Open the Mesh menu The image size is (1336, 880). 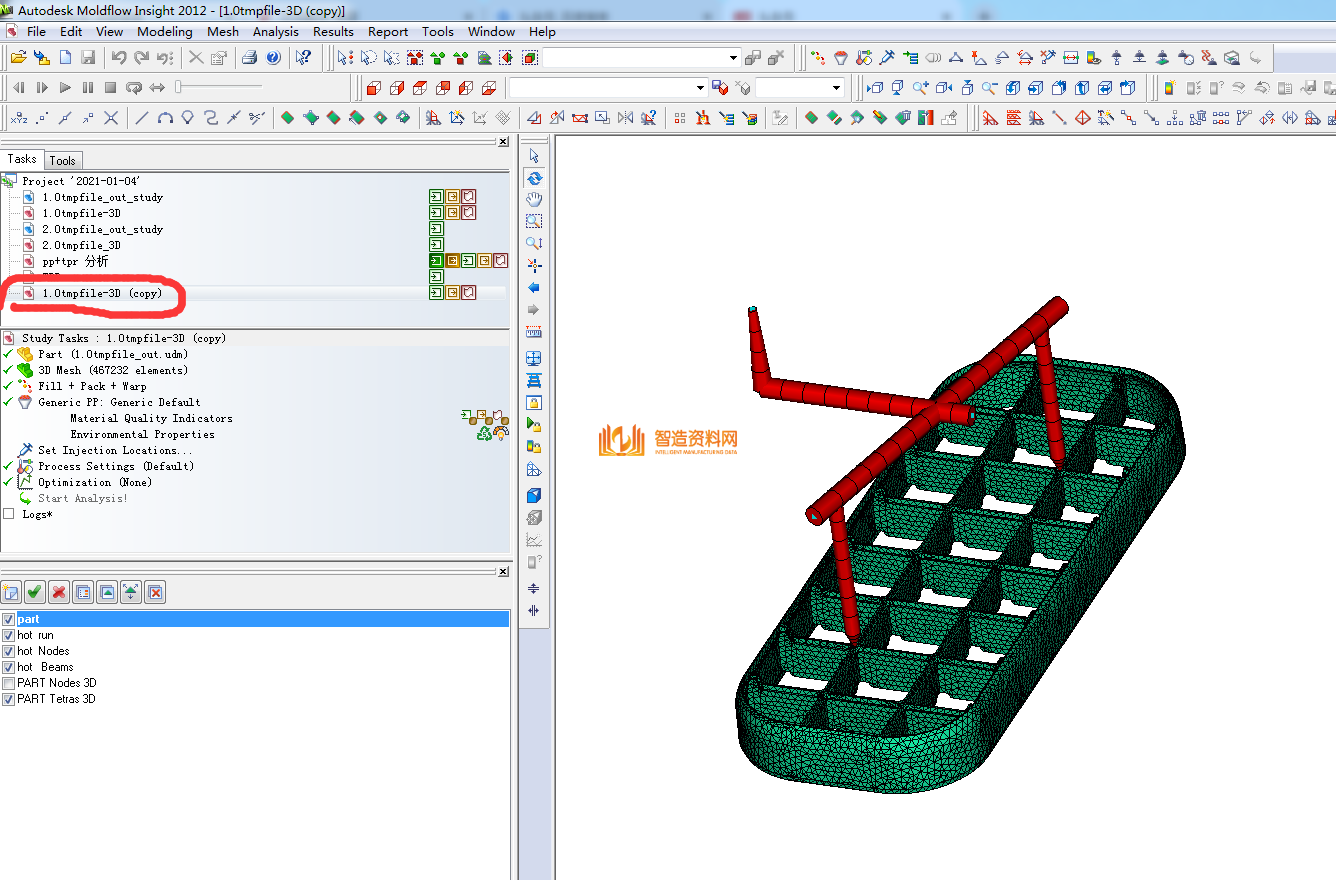(222, 31)
